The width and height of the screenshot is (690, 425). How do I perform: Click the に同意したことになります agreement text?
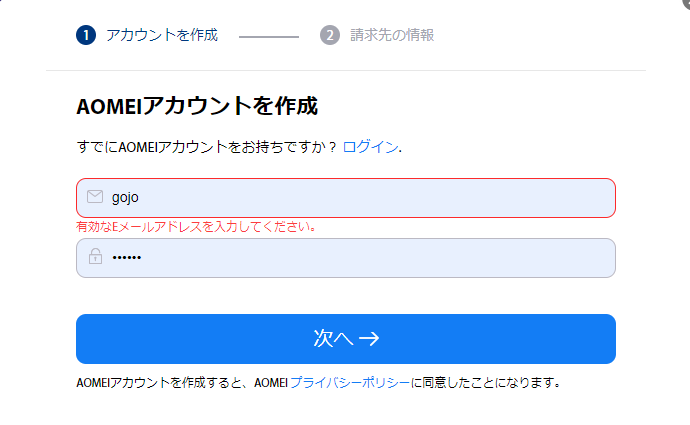486,382
